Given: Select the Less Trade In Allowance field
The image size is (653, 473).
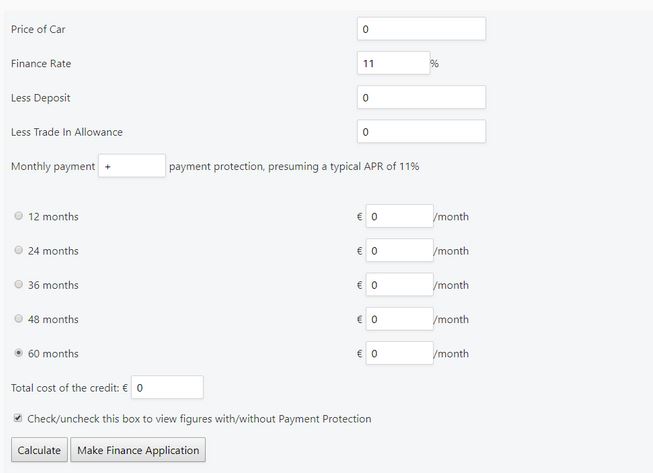Looking at the screenshot, I should (x=420, y=131).
